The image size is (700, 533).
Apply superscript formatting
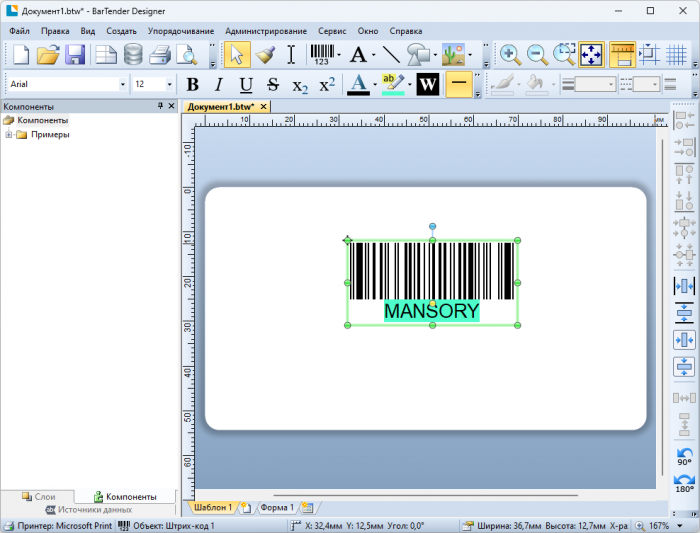pyautogui.click(x=327, y=84)
